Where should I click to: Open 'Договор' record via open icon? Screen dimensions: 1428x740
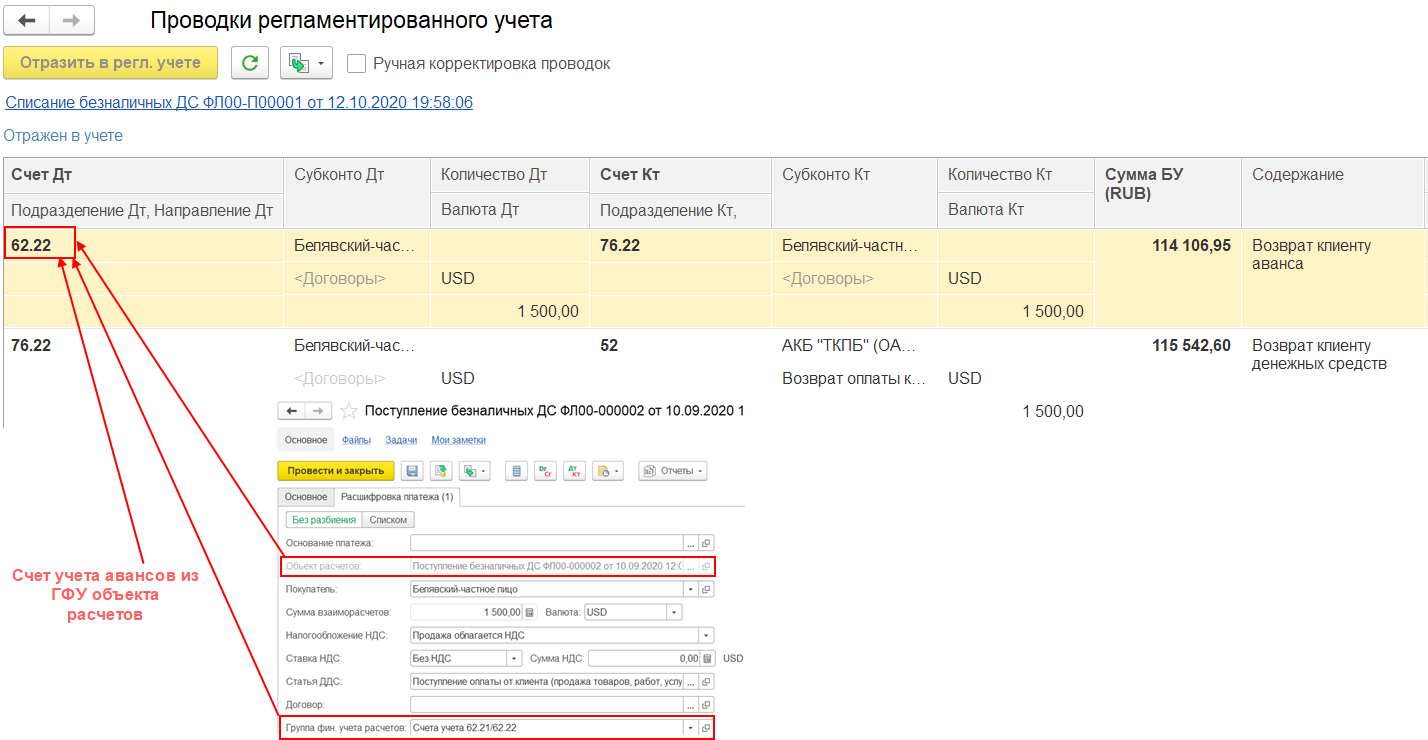point(706,704)
